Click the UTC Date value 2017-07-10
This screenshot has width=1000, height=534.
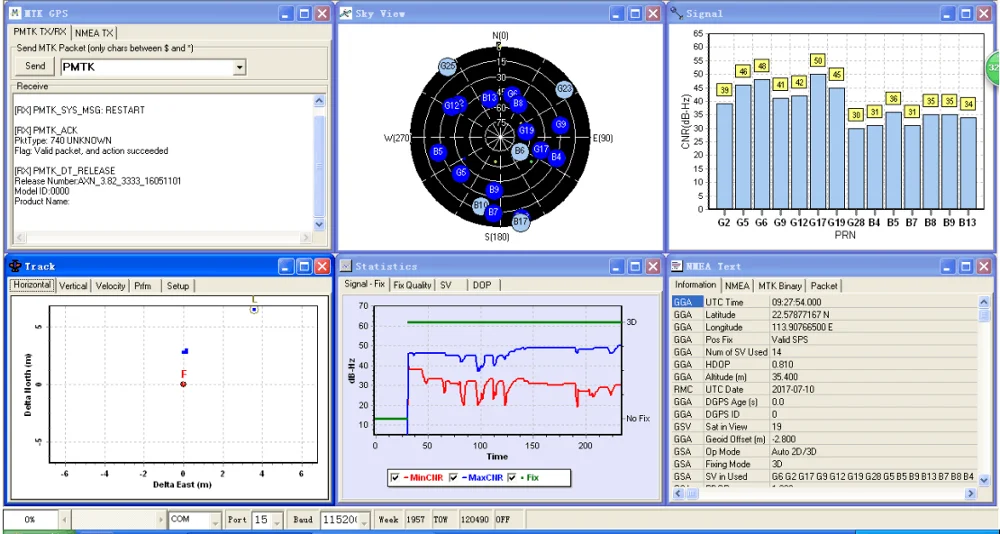tap(793, 389)
